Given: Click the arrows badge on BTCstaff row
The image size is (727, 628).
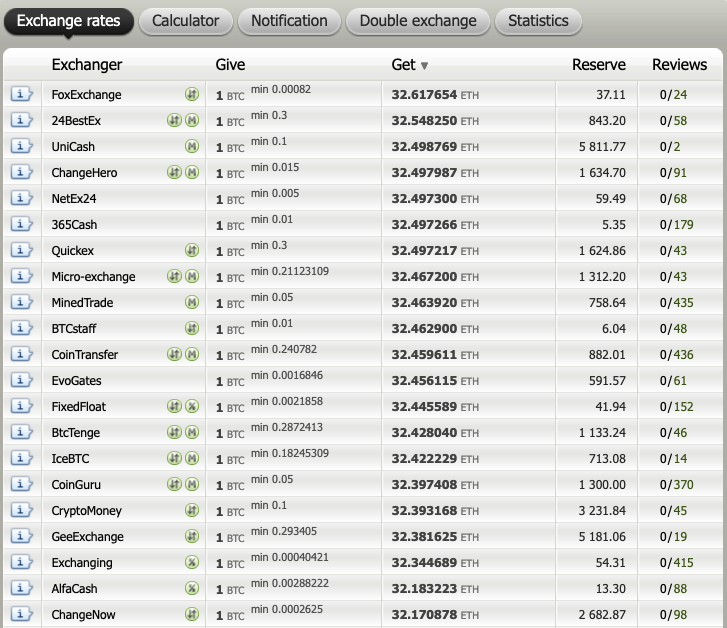Looking at the screenshot, I should (192, 329).
